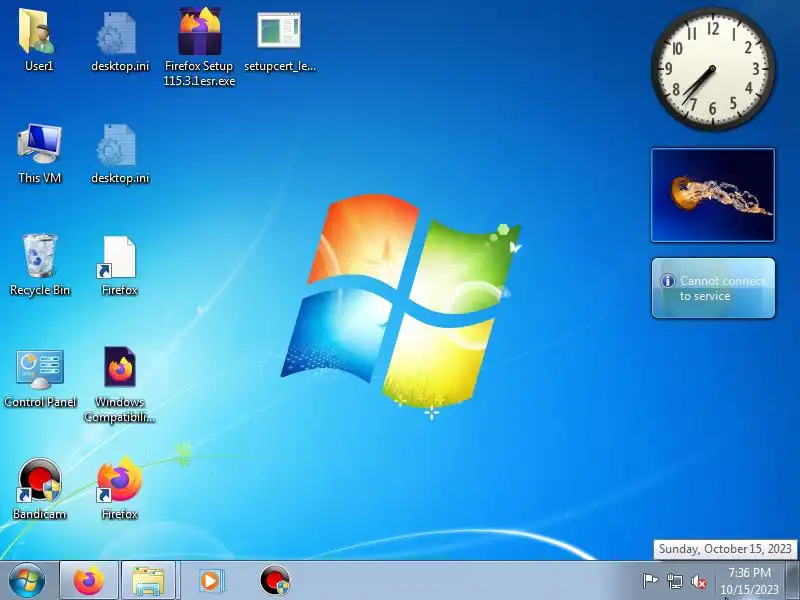Click the Show desktop button beside the clock
800x600 pixels.
click(x=793, y=581)
